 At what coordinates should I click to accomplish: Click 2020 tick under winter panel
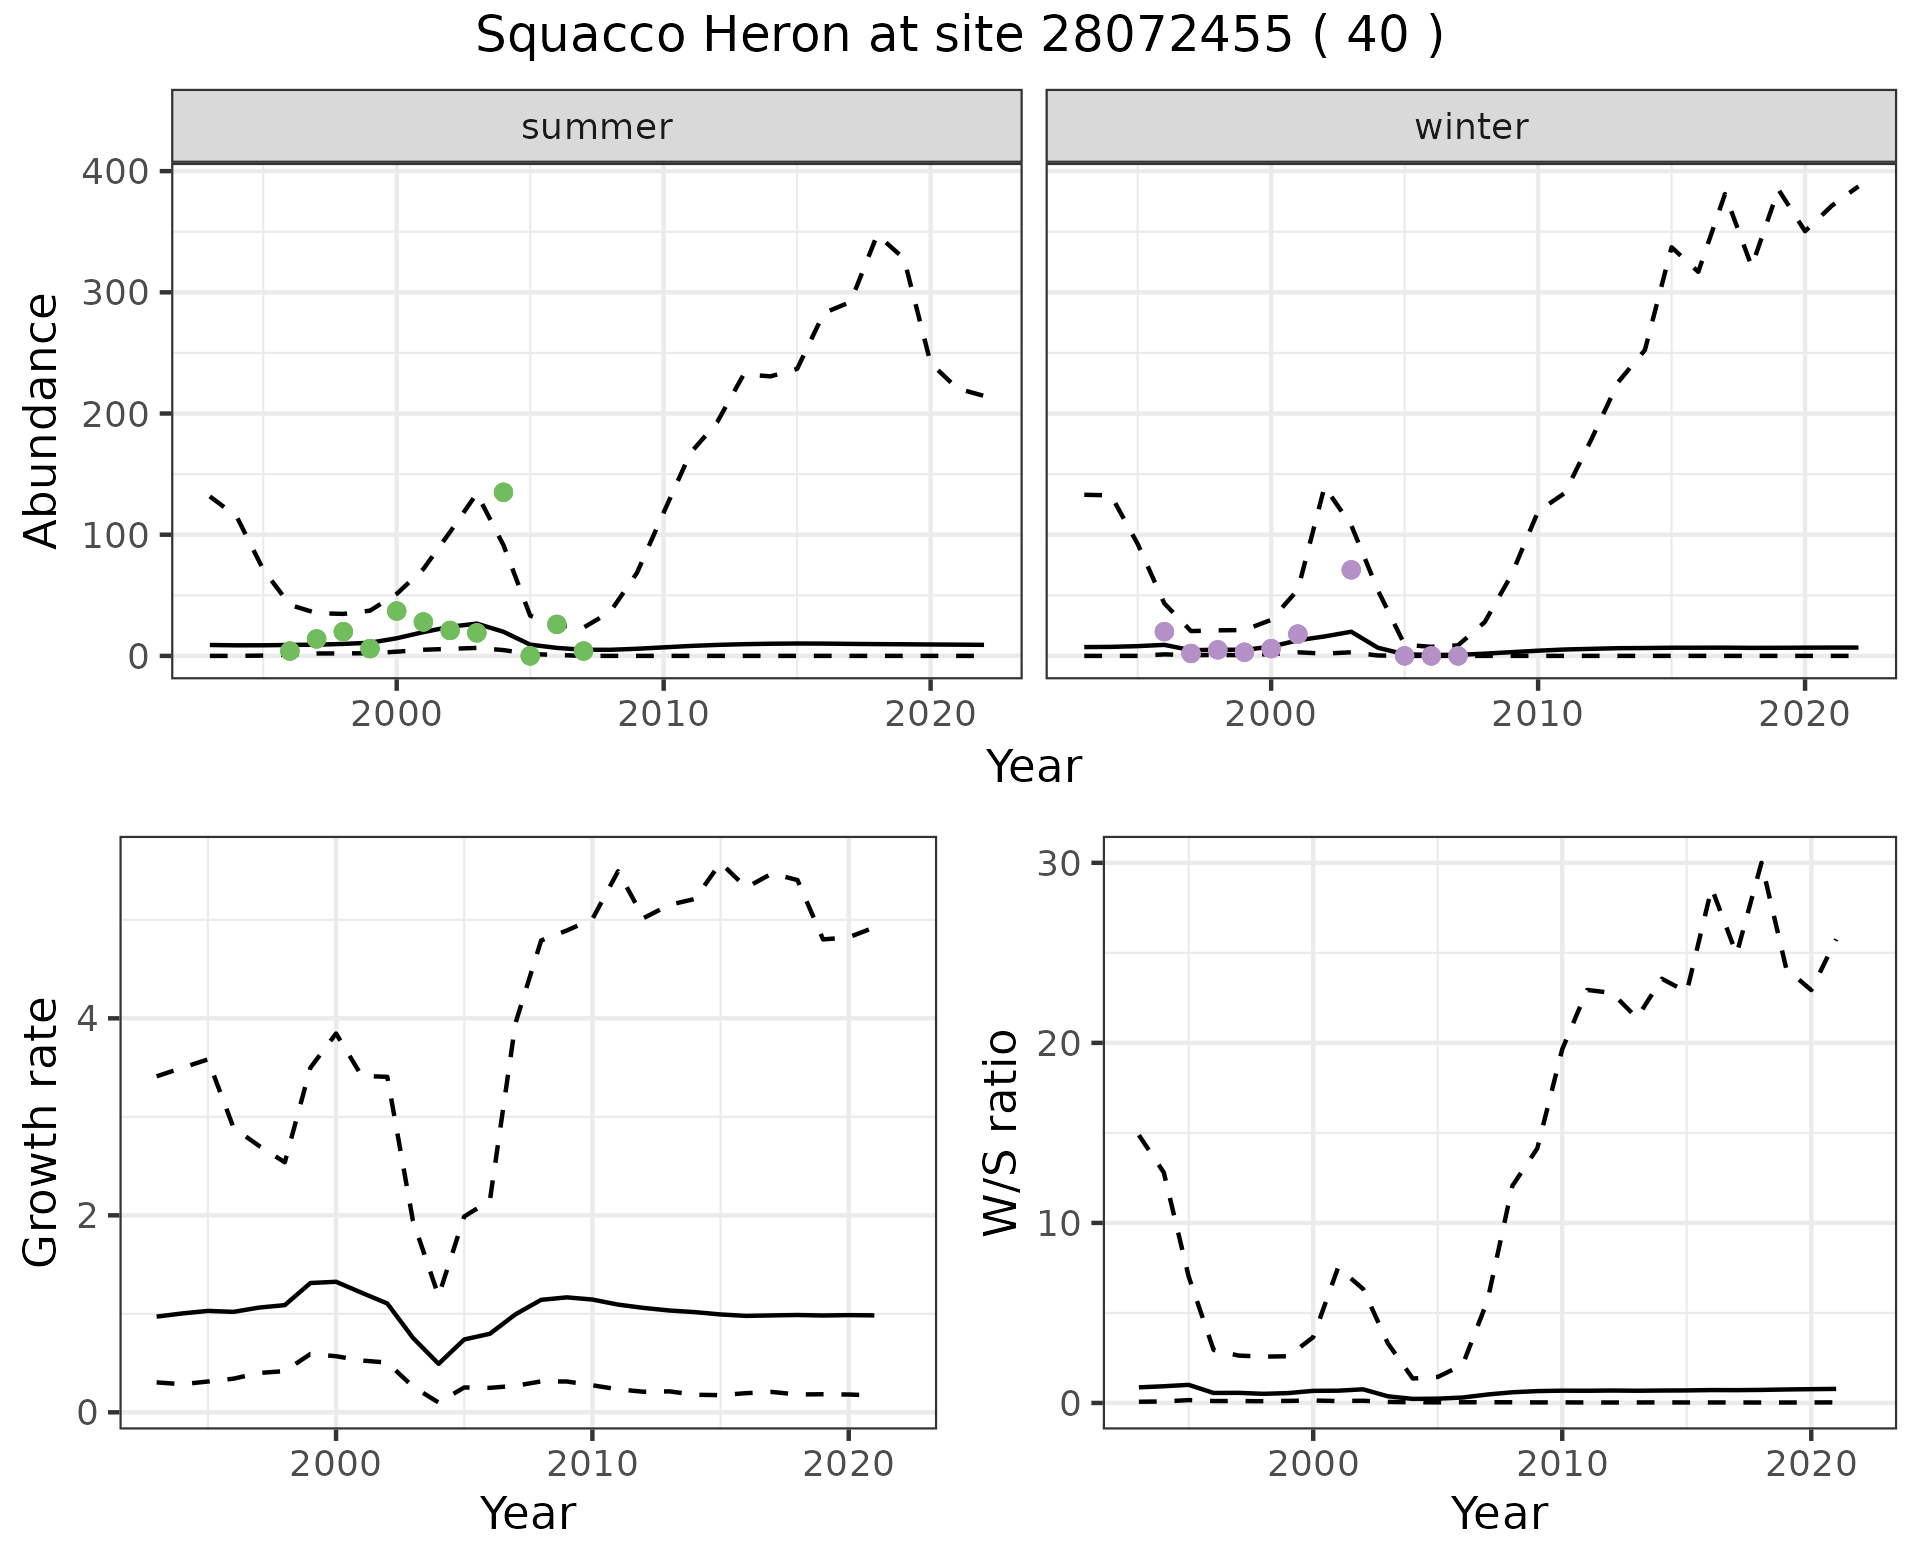[1804, 714]
